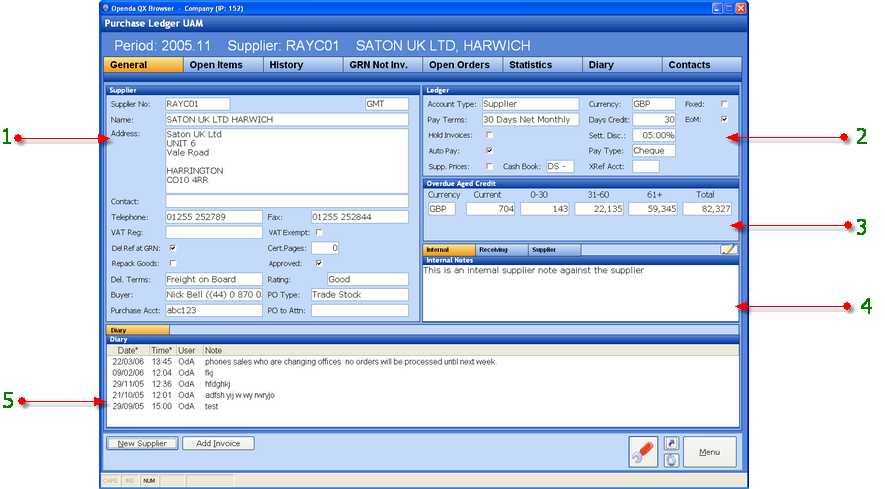Screen dimensions: 885x489
Task: Uncheck the Del Ref at GRN checkbox
Action: pyautogui.click(x=173, y=248)
